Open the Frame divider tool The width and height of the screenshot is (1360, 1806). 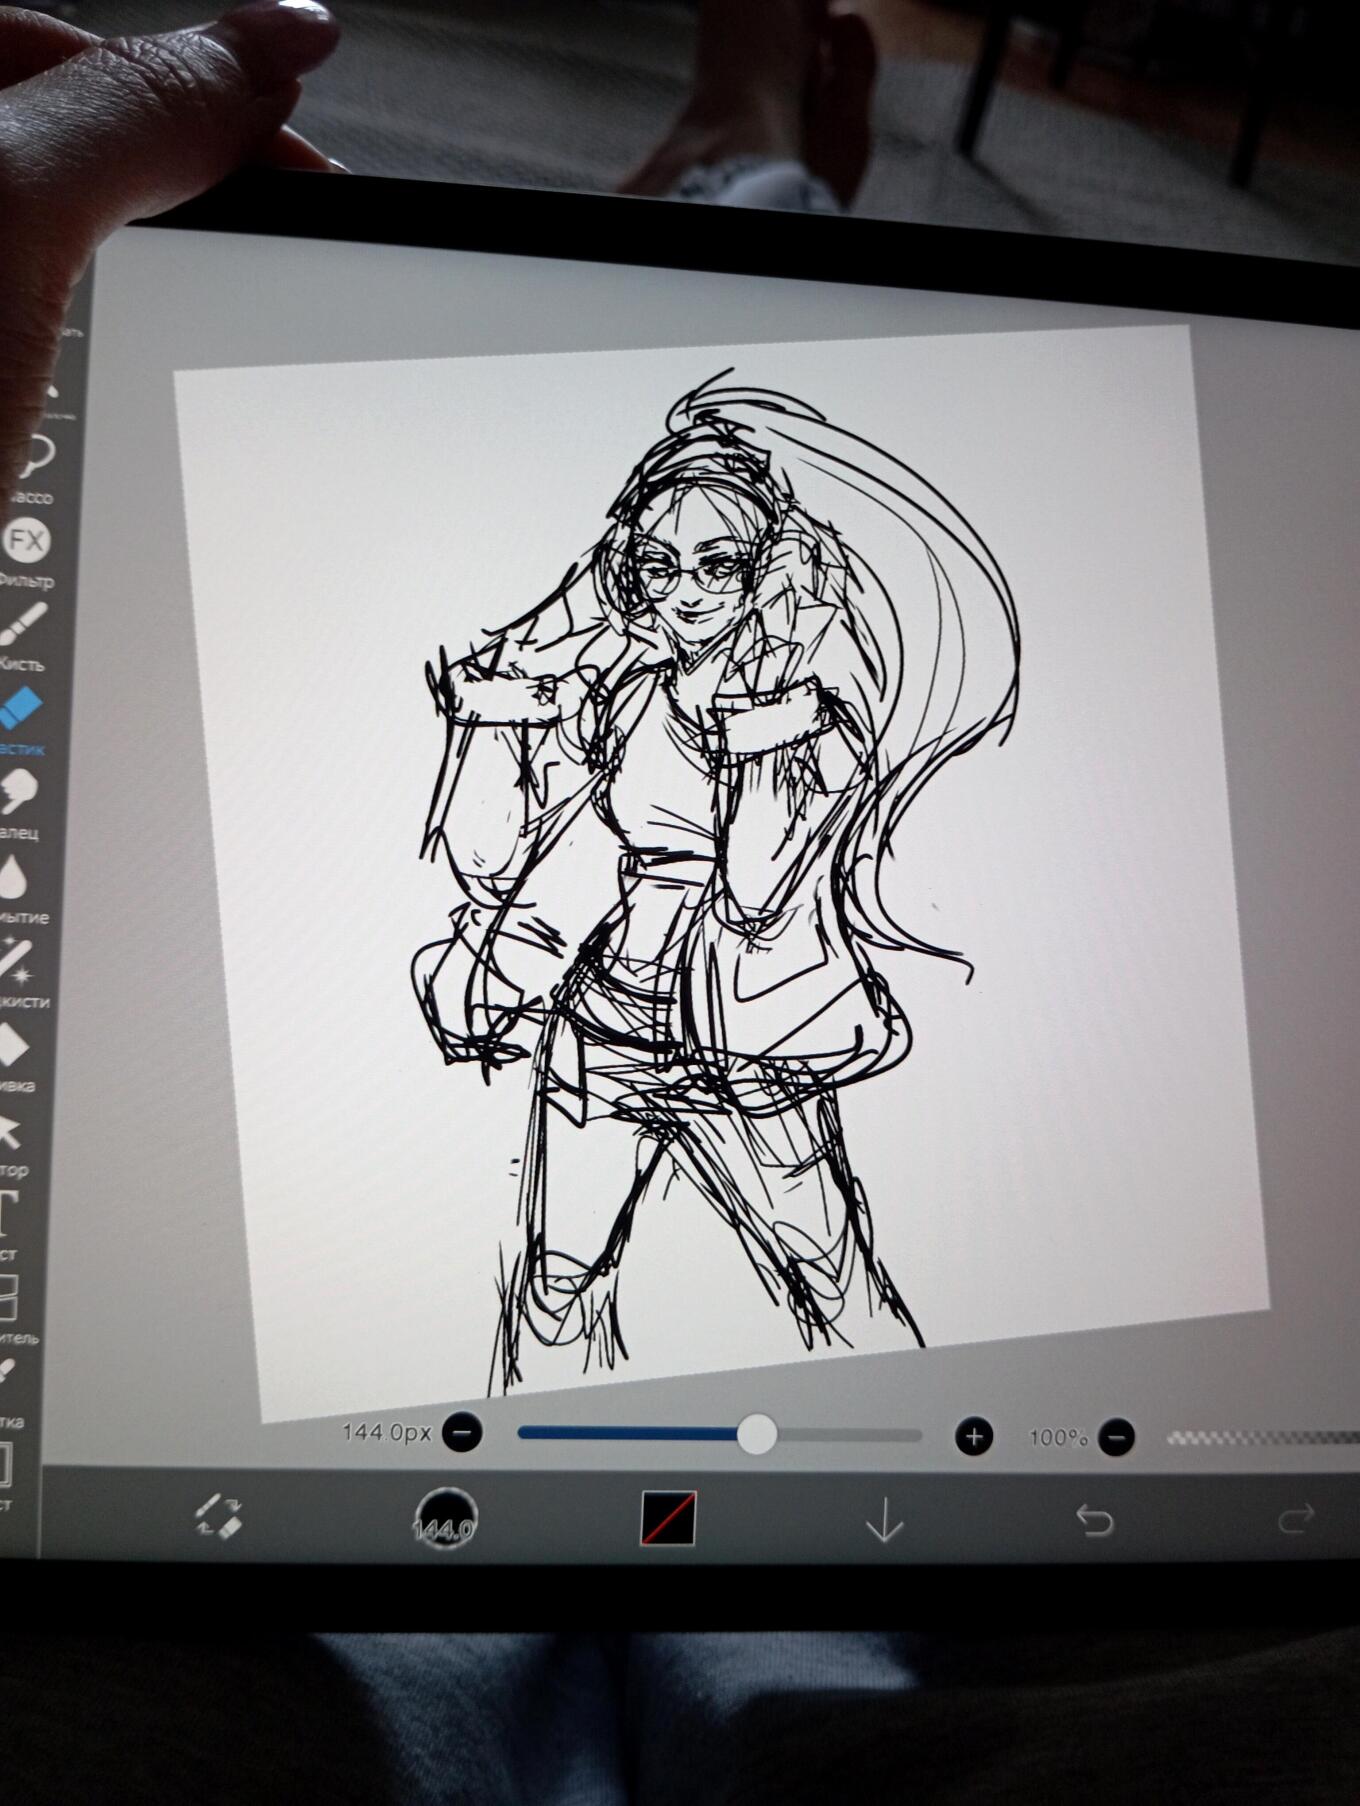(7, 1297)
